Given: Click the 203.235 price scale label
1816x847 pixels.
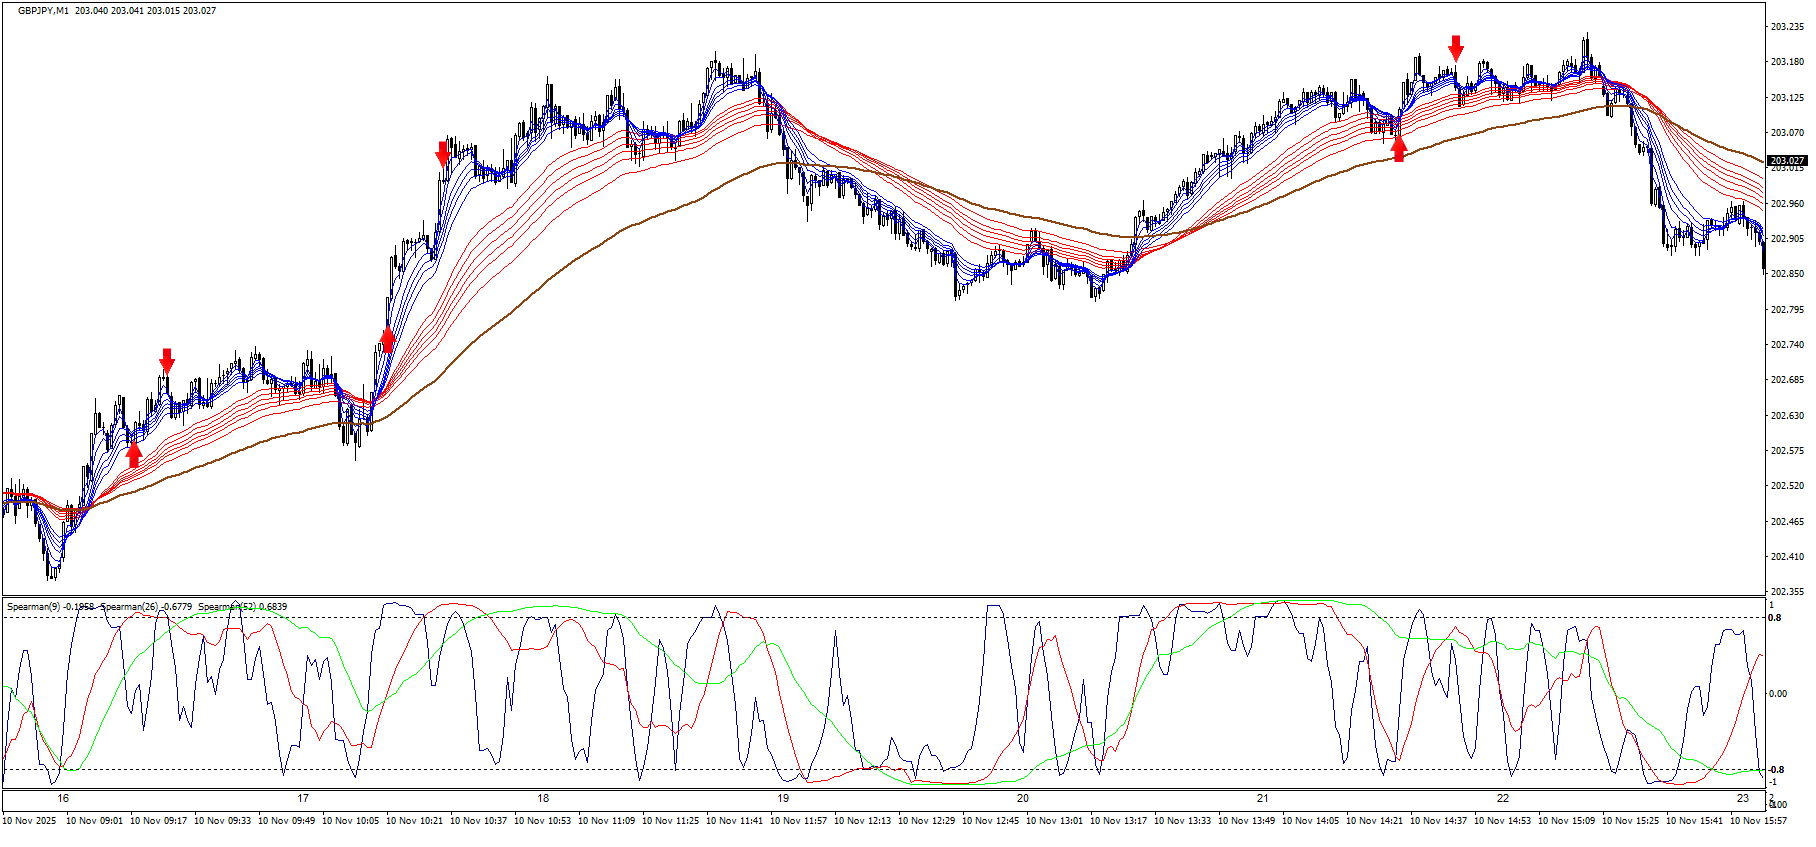Looking at the screenshot, I should click(x=1787, y=27).
